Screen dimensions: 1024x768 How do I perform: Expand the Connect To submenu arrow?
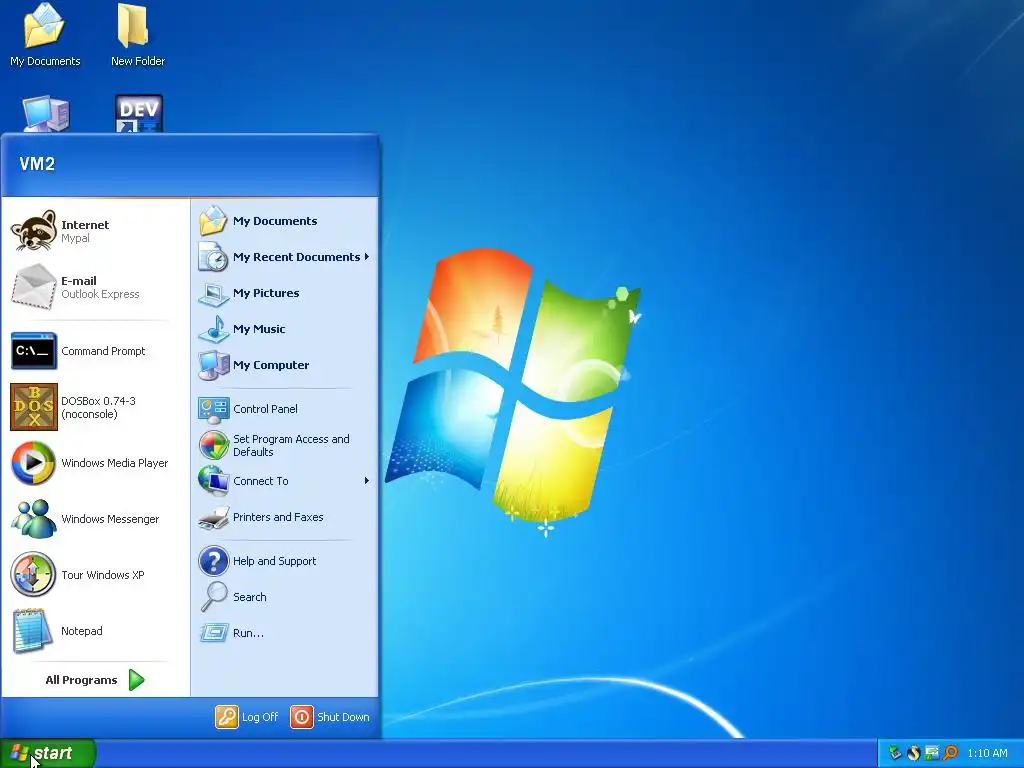pos(367,481)
